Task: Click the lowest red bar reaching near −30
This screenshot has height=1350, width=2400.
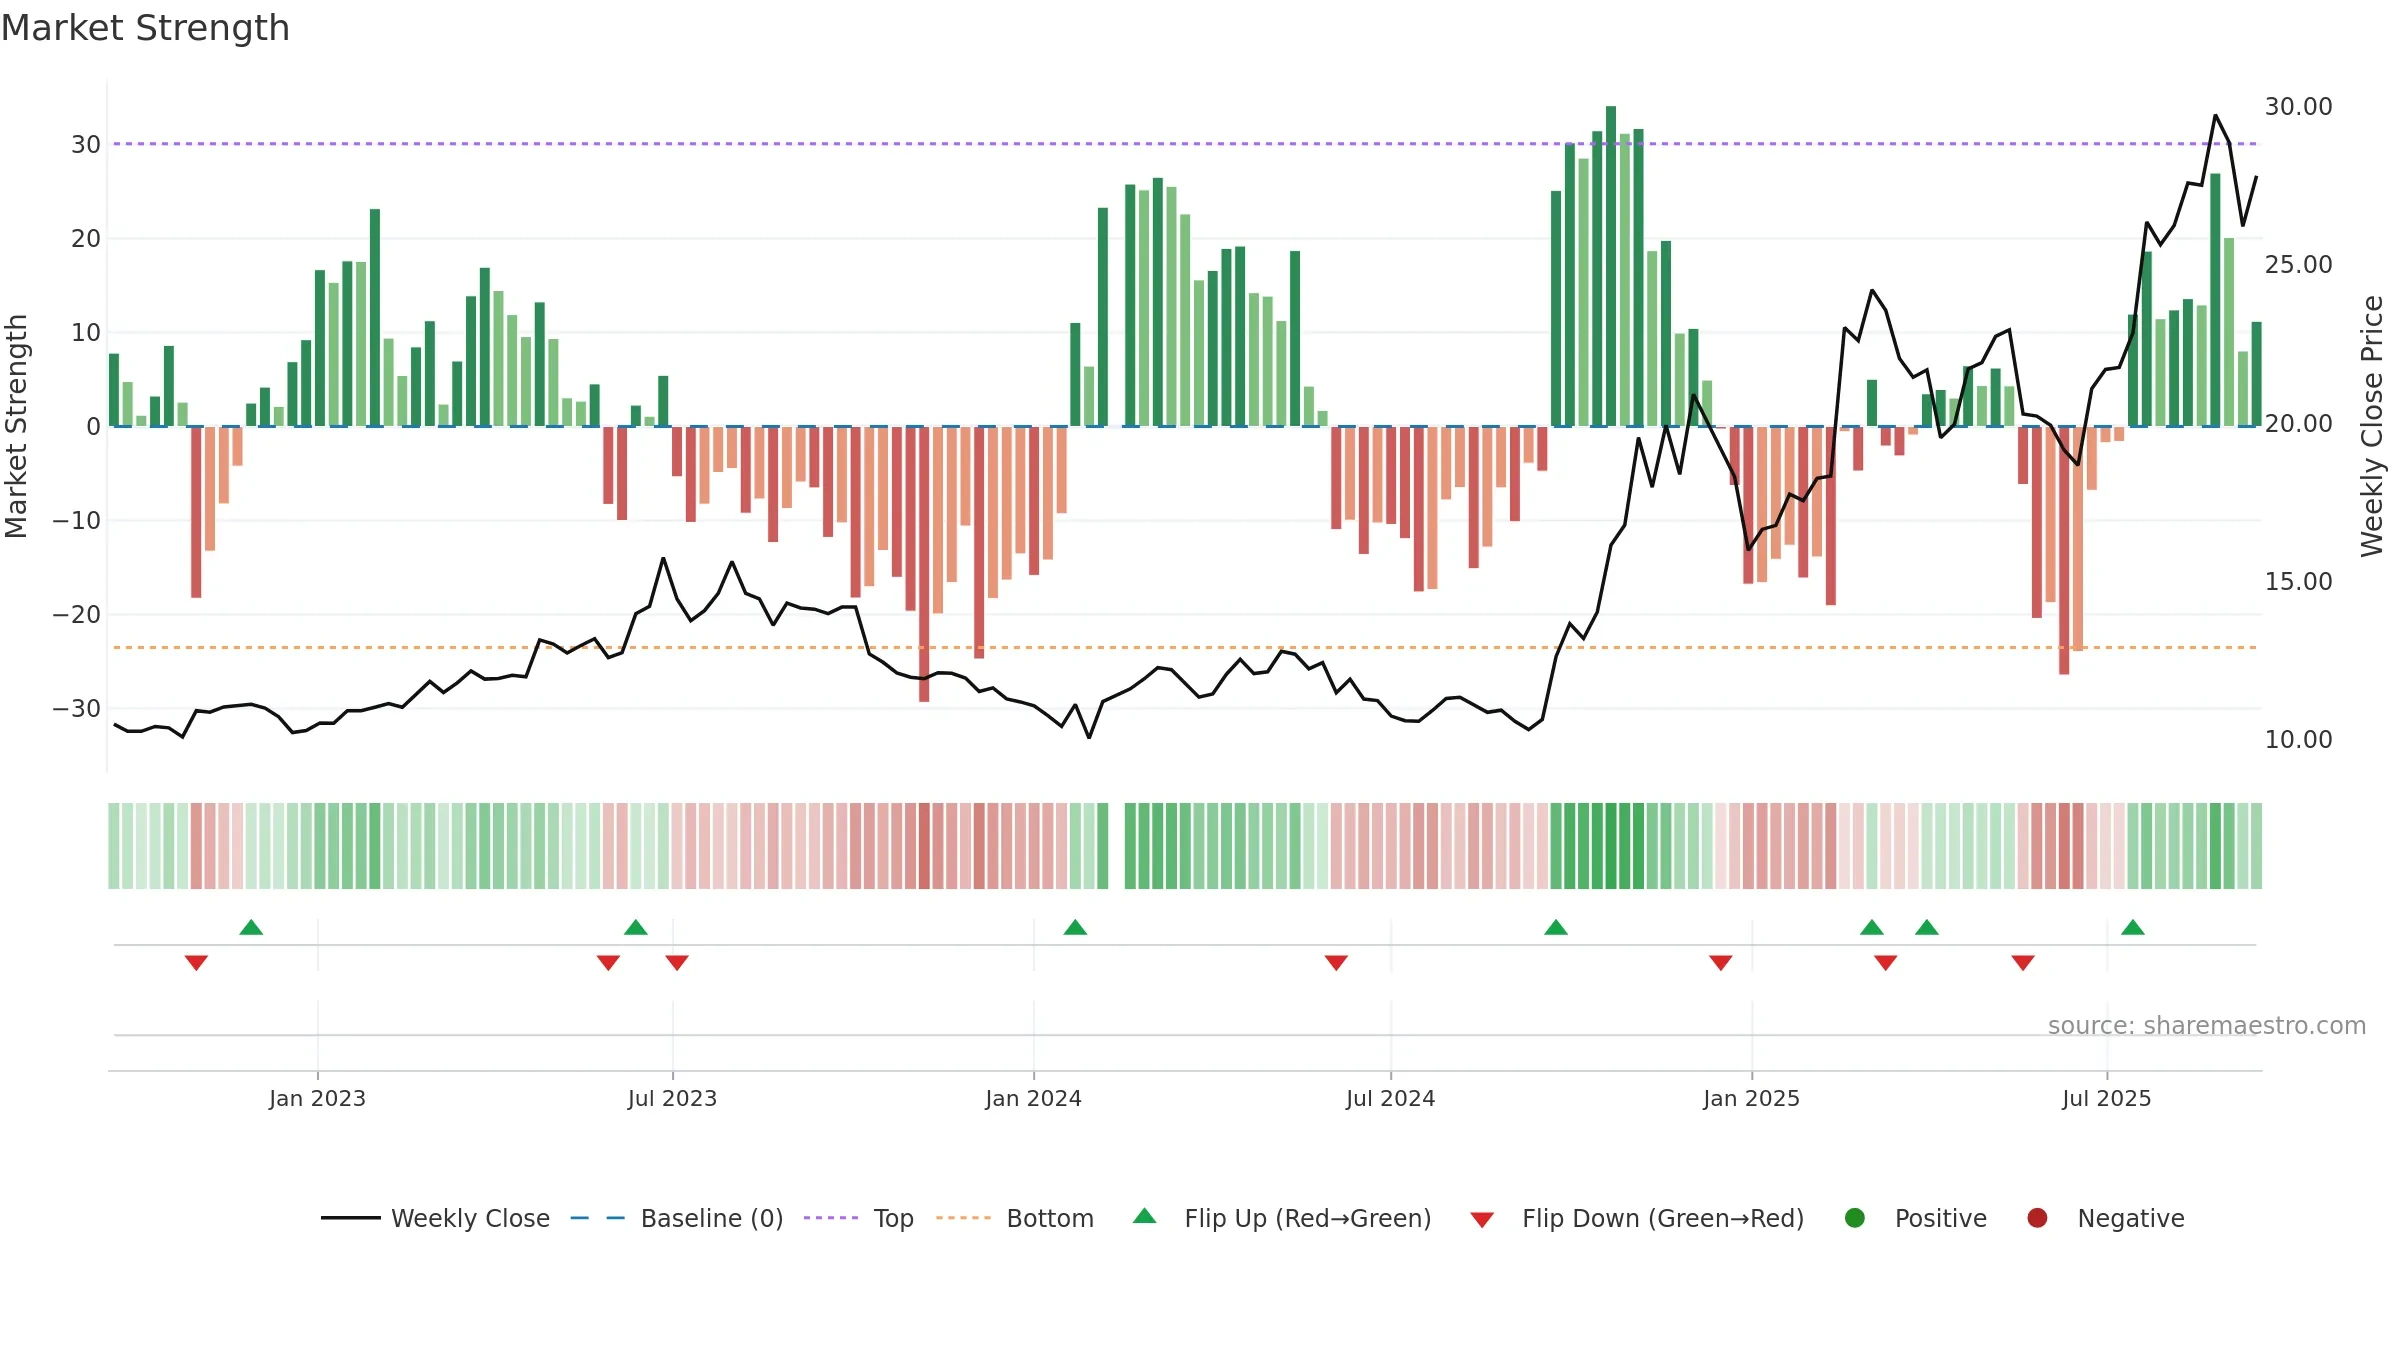Action: pyautogui.click(x=924, y=564)
